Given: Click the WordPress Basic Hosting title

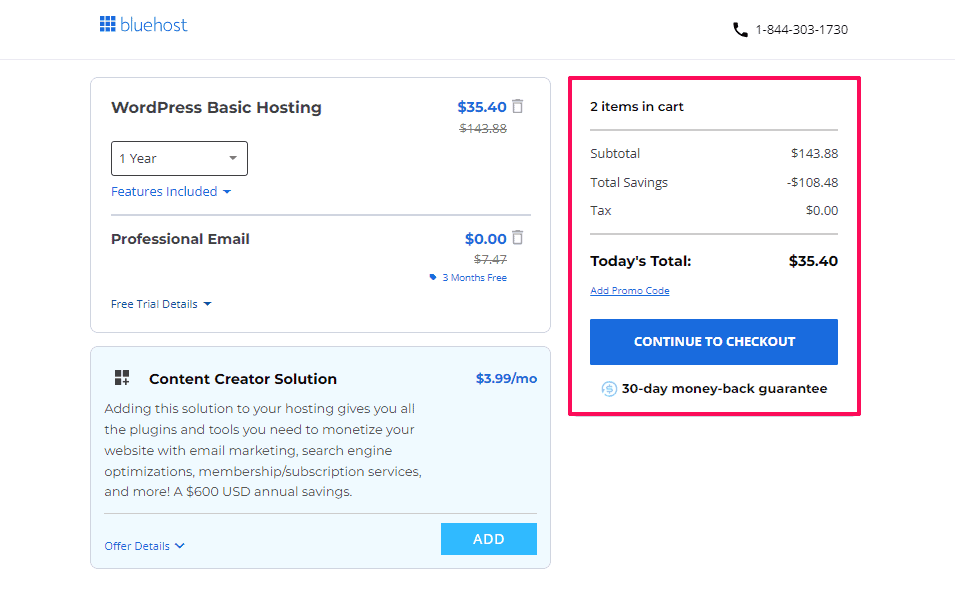Looking at the screenshot, I should (x=216, y=108).
